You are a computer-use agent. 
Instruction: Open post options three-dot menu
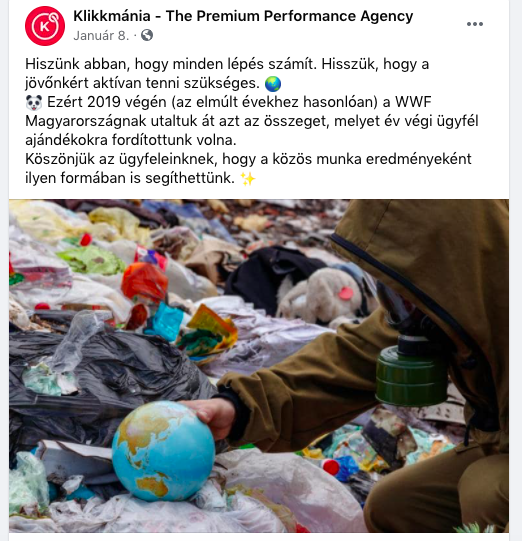pyautogui.click(x=475, y=24)
